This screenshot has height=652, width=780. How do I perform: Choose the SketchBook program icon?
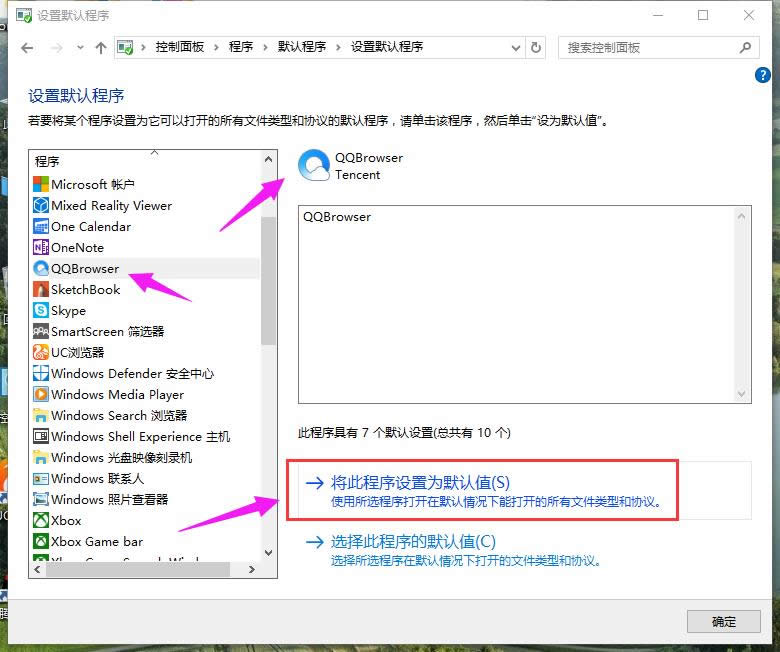point(41,289)
